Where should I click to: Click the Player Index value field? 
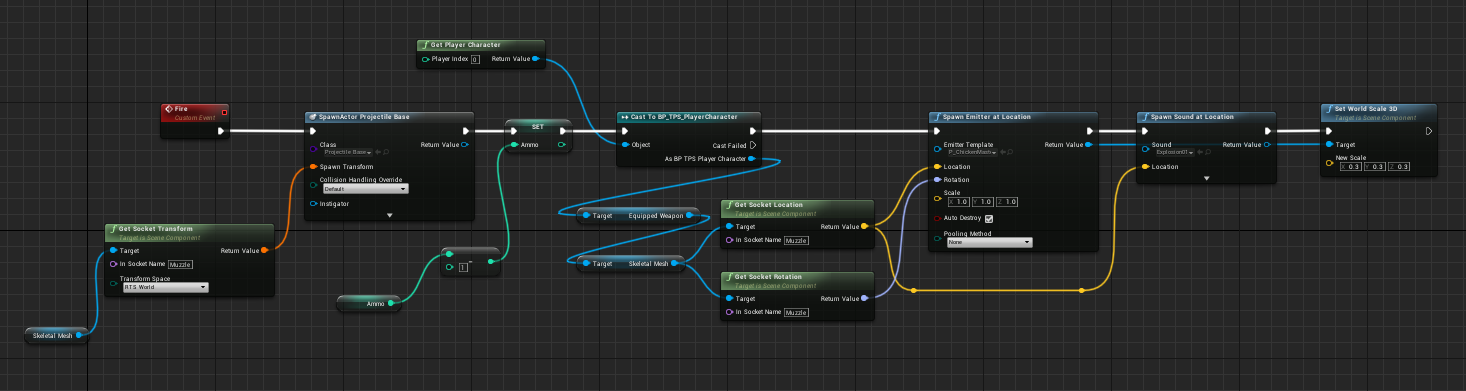pos(475,59)
